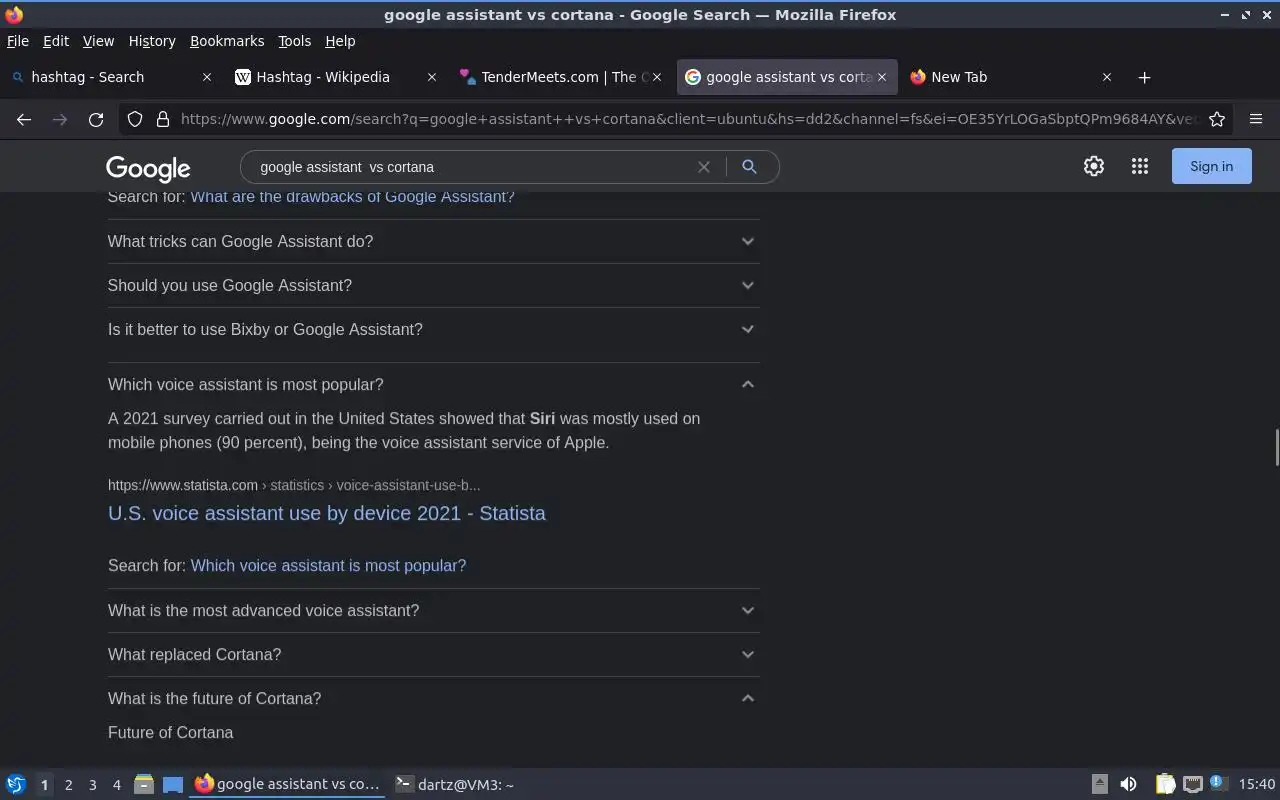This screenshot has height=800, width=1280.
Task: Show desktop from blue taskbar icon
Action: 173,784
